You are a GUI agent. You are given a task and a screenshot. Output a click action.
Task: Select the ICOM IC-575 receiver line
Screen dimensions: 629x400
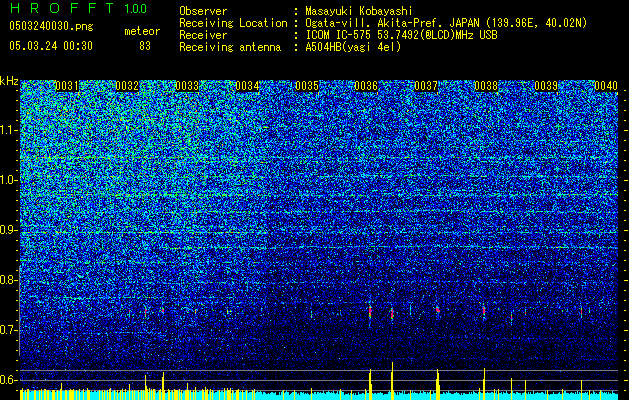click(401, 35)
